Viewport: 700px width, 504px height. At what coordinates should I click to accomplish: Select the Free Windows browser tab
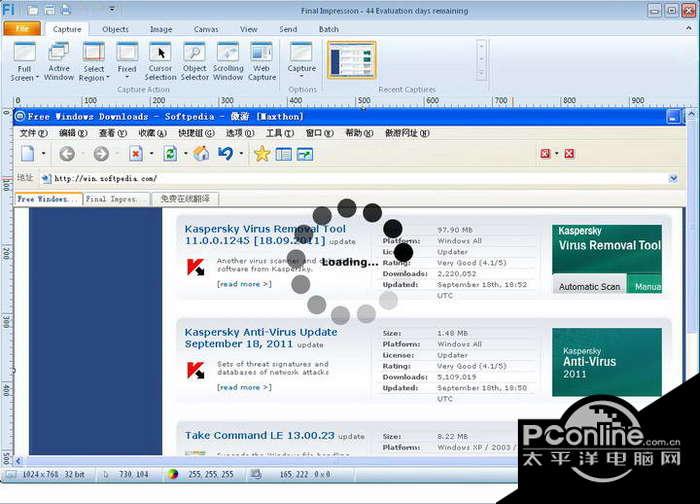[x=49, y=199]
